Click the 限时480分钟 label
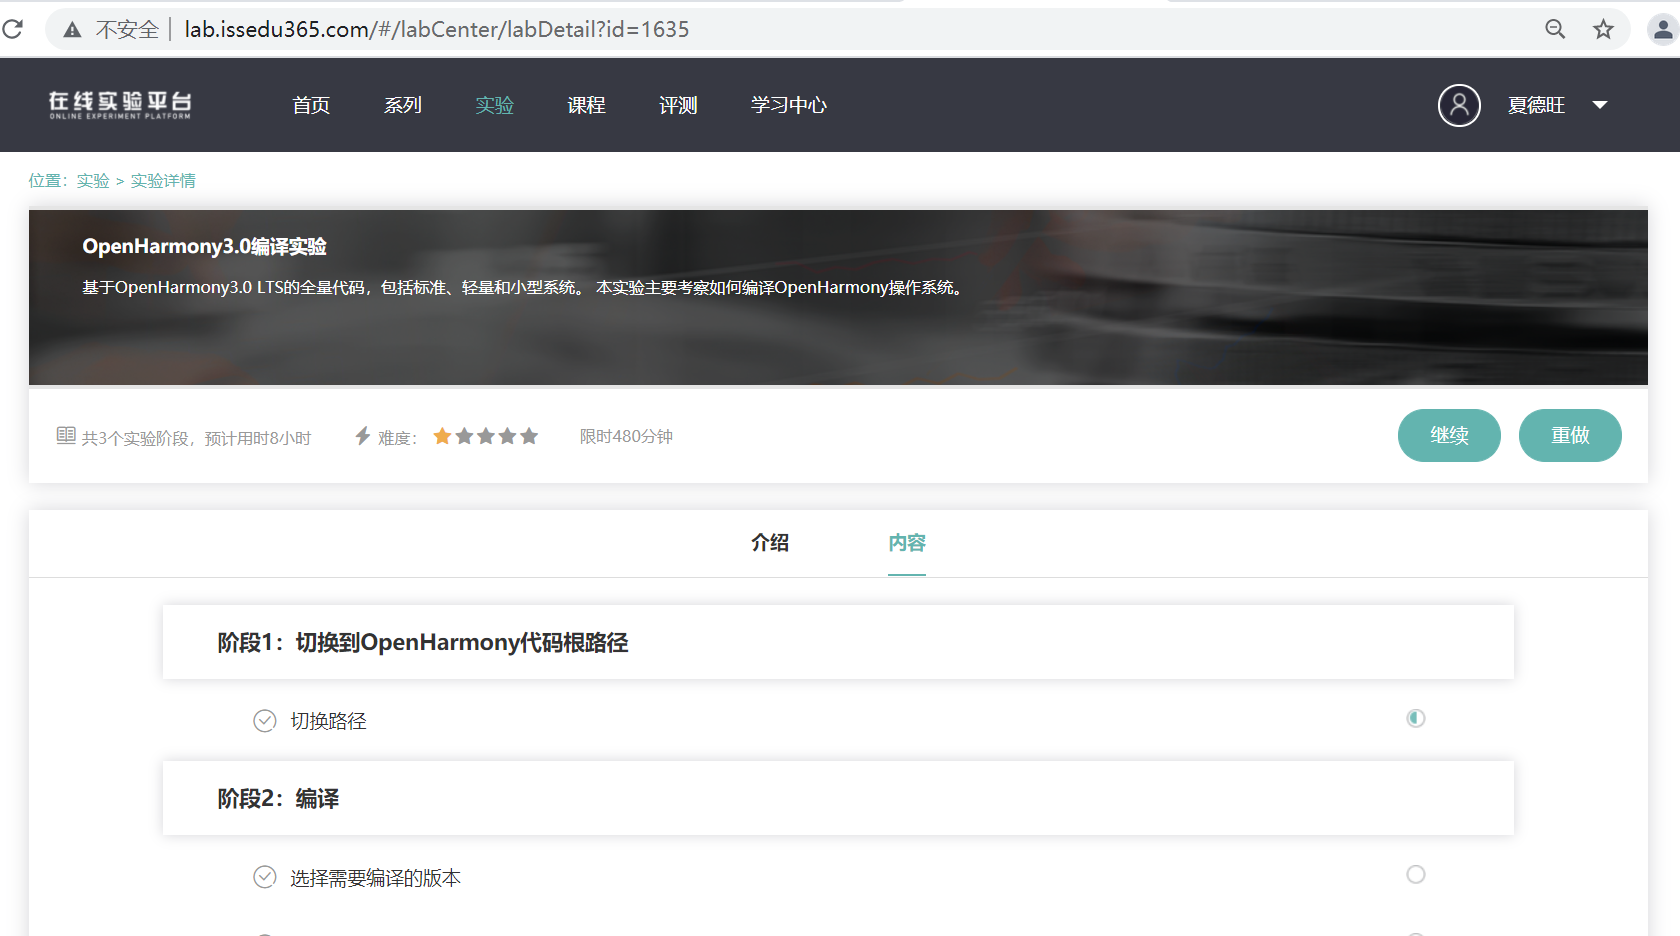This screenshot has width=1680, height=936. coord(626,436)
